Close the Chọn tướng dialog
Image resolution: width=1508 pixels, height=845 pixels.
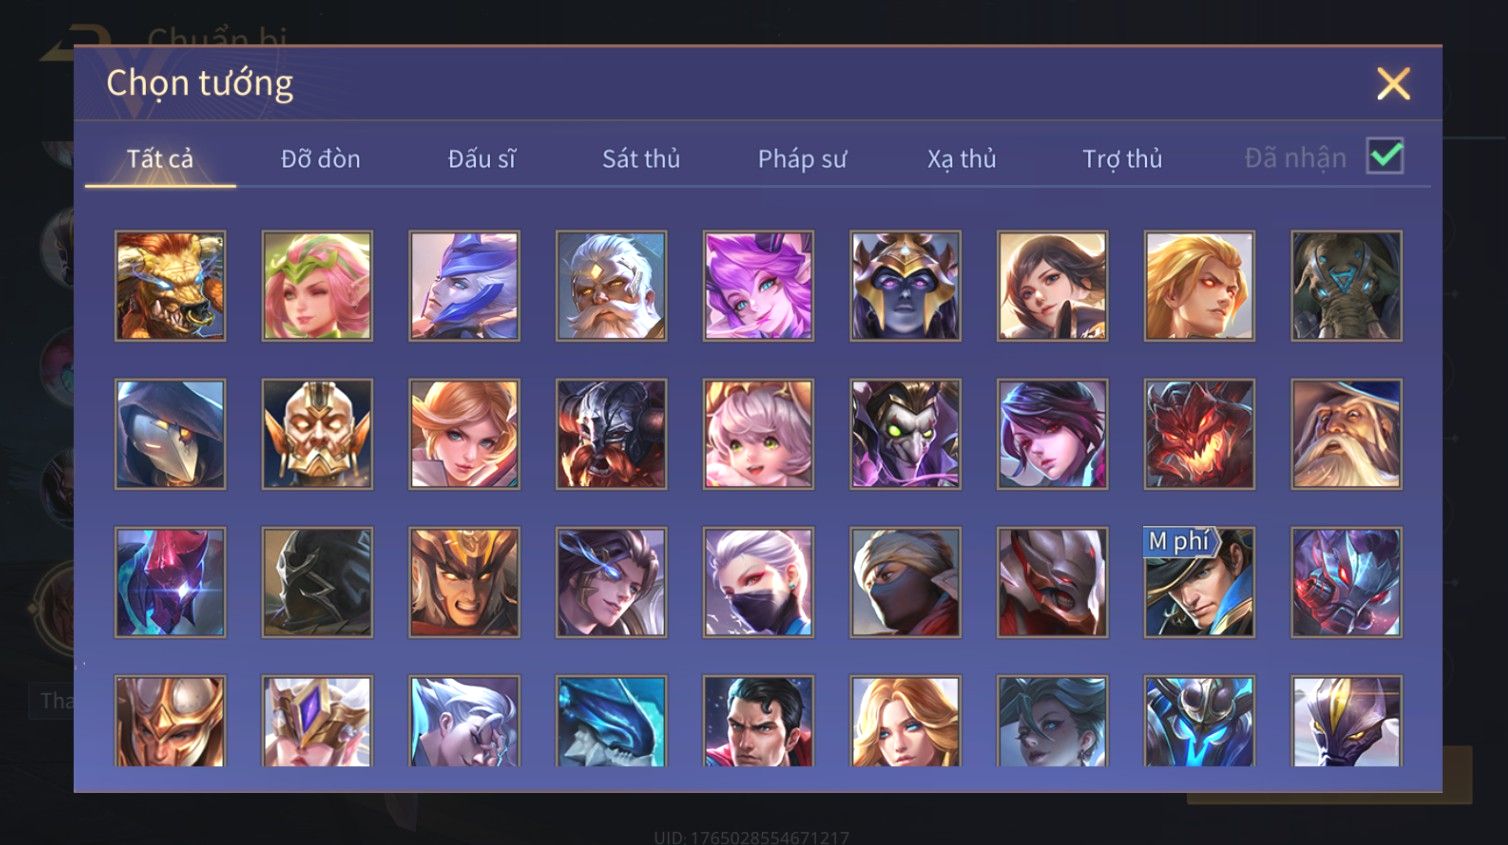(1393, 83)
